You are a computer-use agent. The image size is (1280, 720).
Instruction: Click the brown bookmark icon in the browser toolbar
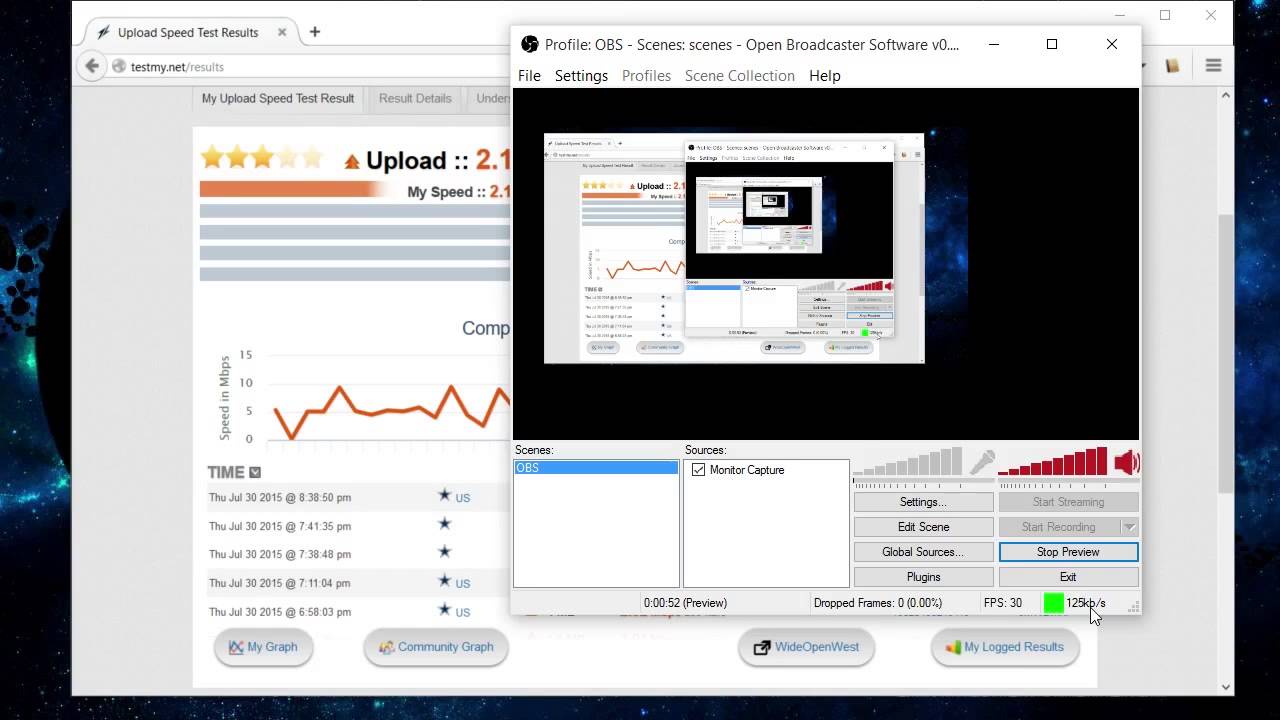coord(1172,66)
